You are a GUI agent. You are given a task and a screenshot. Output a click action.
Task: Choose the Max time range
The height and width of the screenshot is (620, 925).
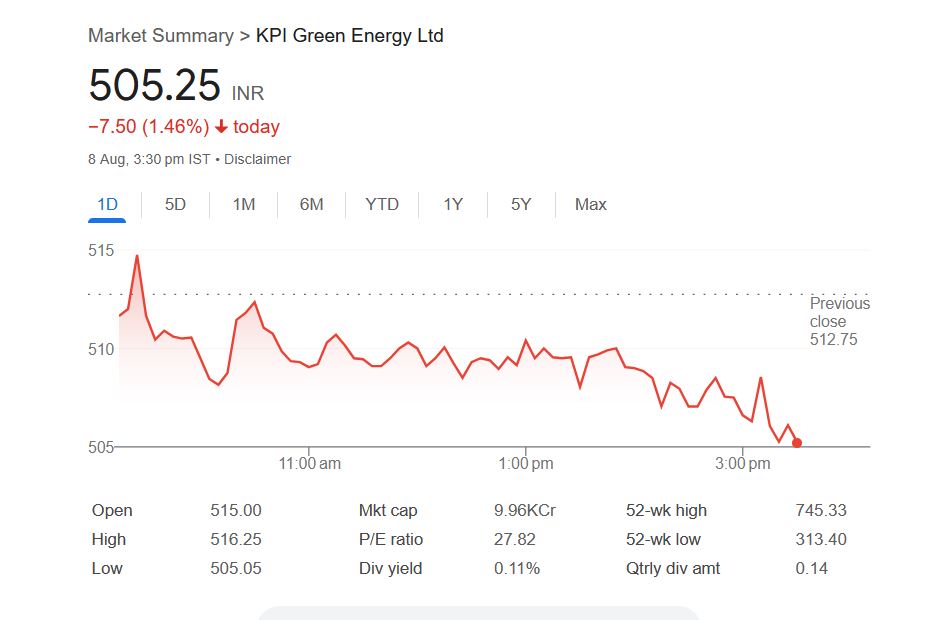(x=590, y=205)
